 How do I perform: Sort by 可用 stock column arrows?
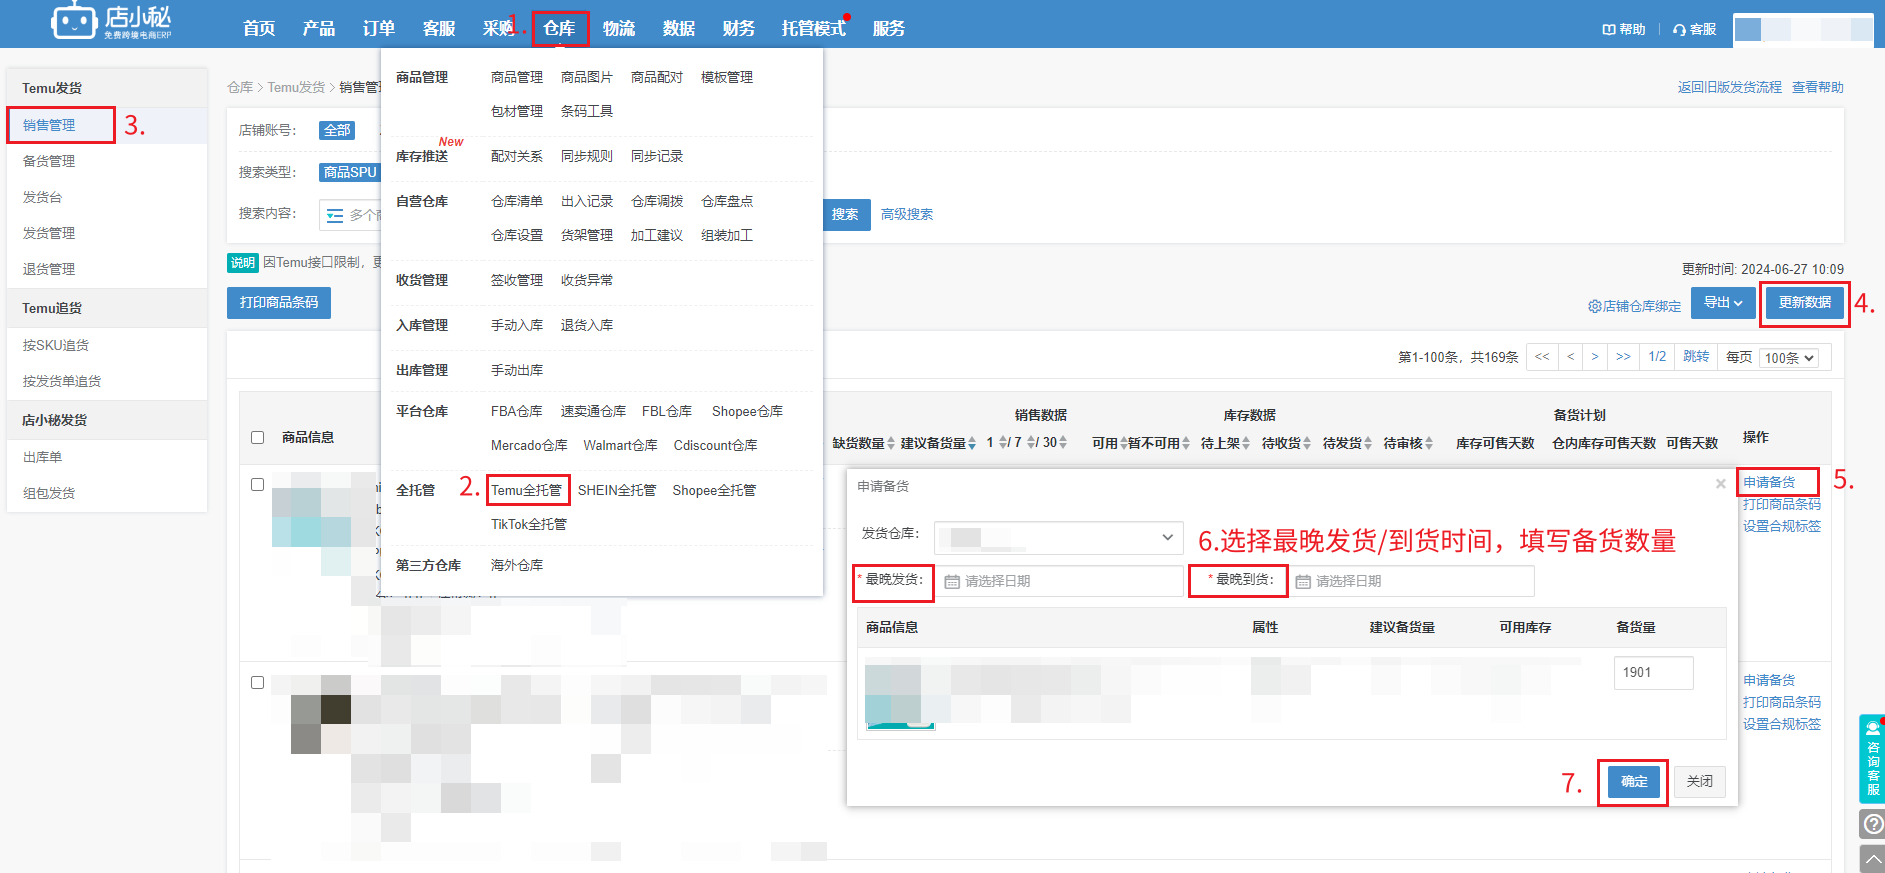coord(1124,443)
